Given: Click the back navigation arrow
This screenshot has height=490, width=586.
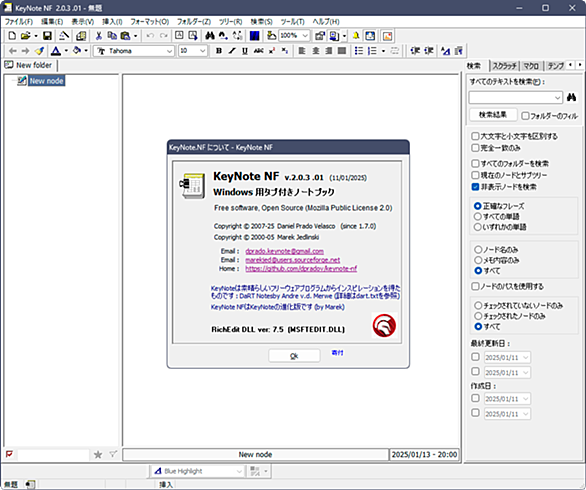Looking at the screenshot, I should (x=12, y=51).
